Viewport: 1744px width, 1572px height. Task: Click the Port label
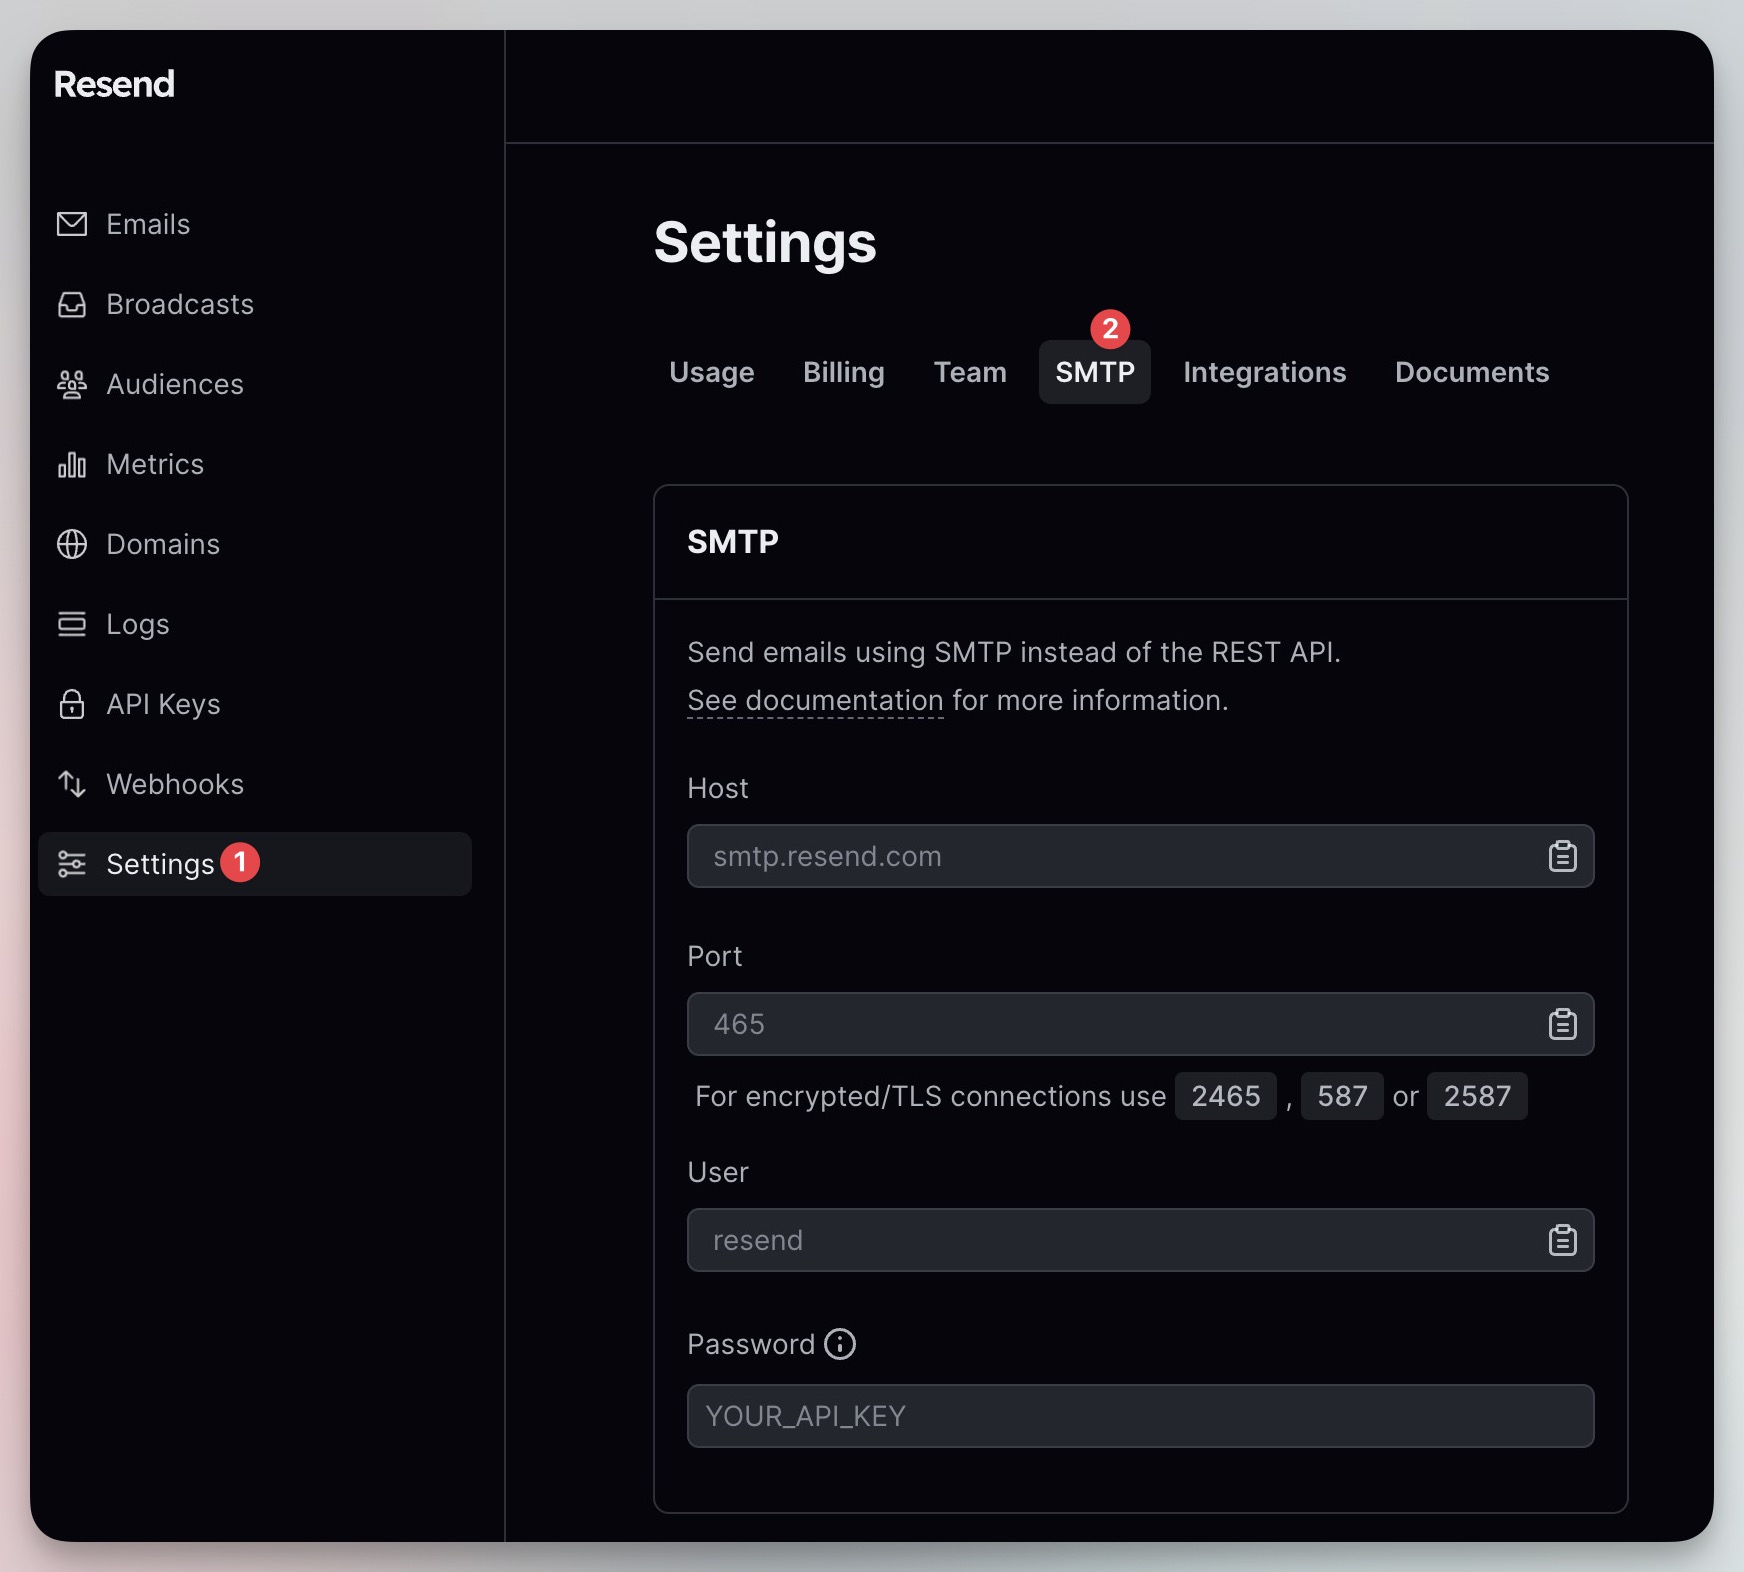click(715, 956)
